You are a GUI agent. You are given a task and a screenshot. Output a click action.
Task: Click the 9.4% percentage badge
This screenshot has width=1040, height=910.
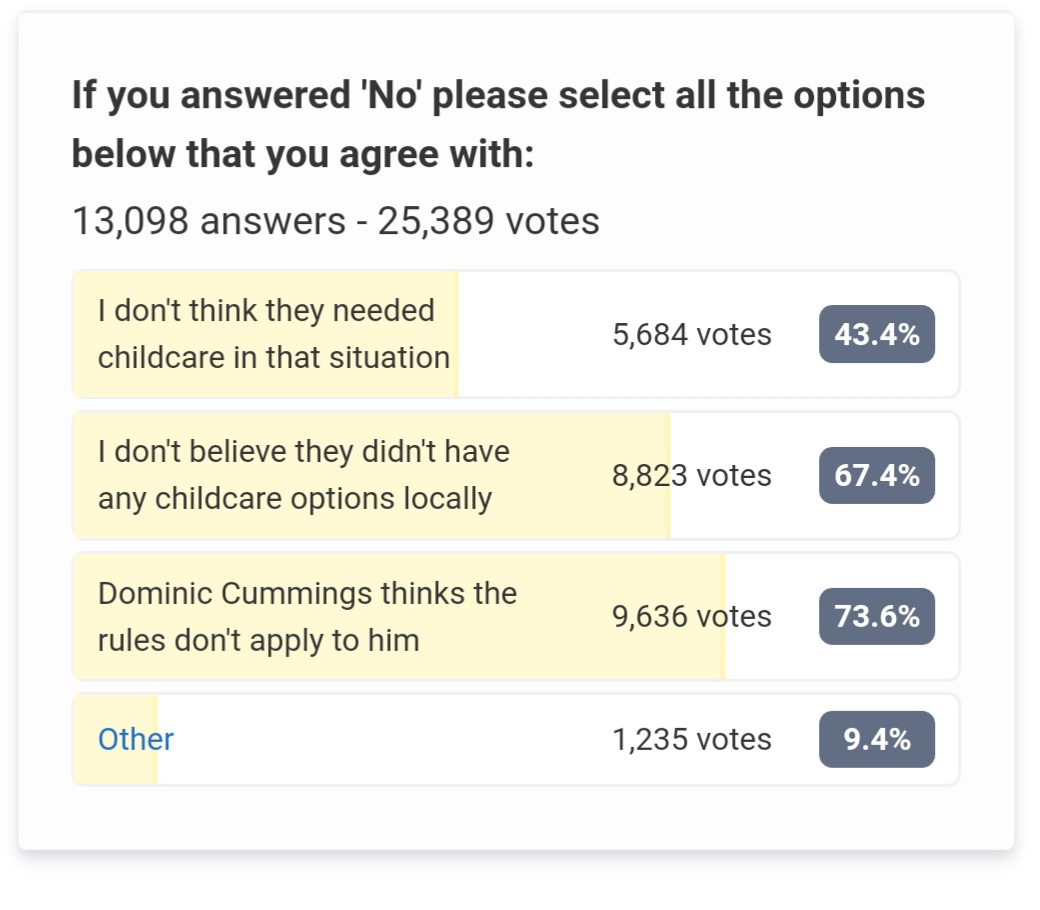(x=877, y=740)
